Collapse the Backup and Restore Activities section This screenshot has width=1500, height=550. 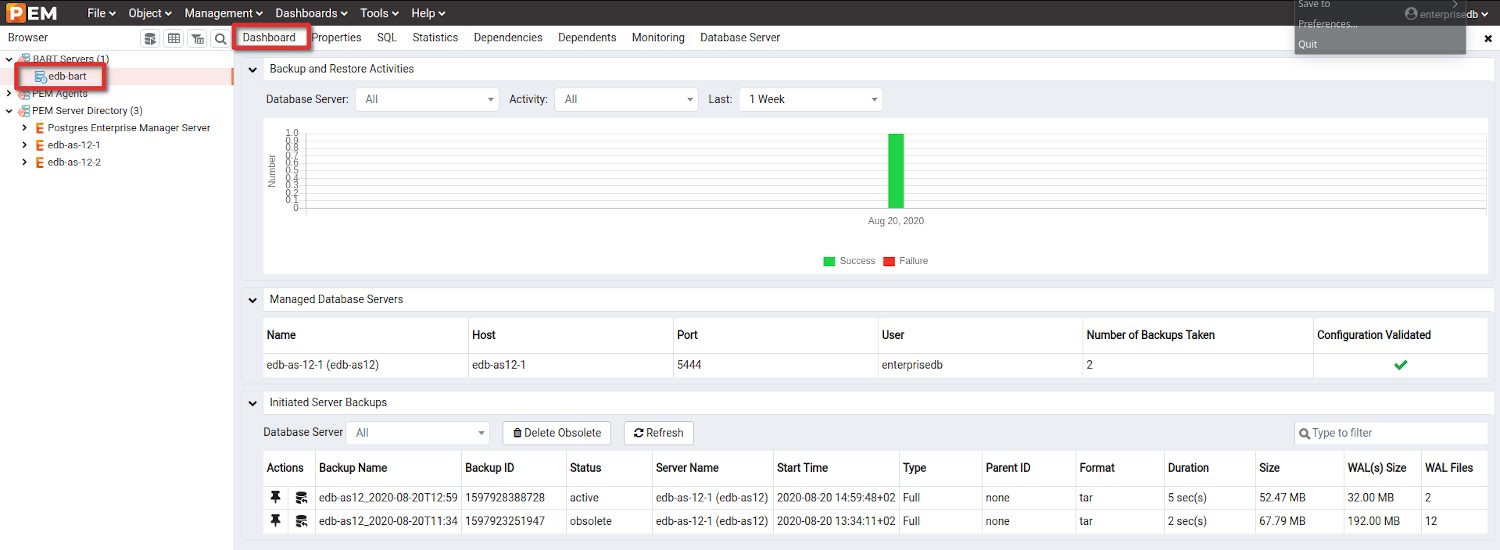pos(252,69)
